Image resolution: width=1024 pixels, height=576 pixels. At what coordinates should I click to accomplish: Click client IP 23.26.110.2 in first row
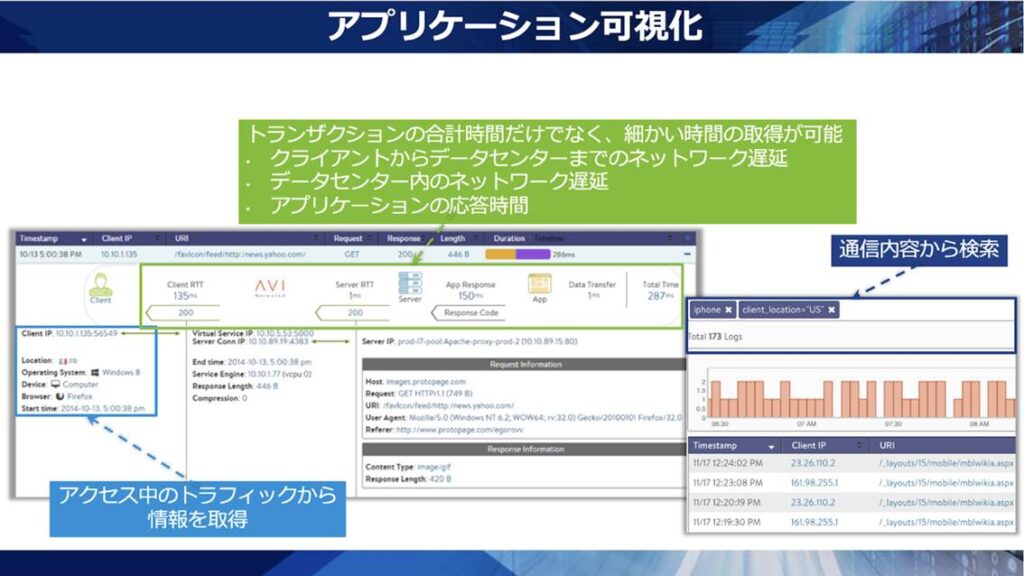(x=813, y=464)
